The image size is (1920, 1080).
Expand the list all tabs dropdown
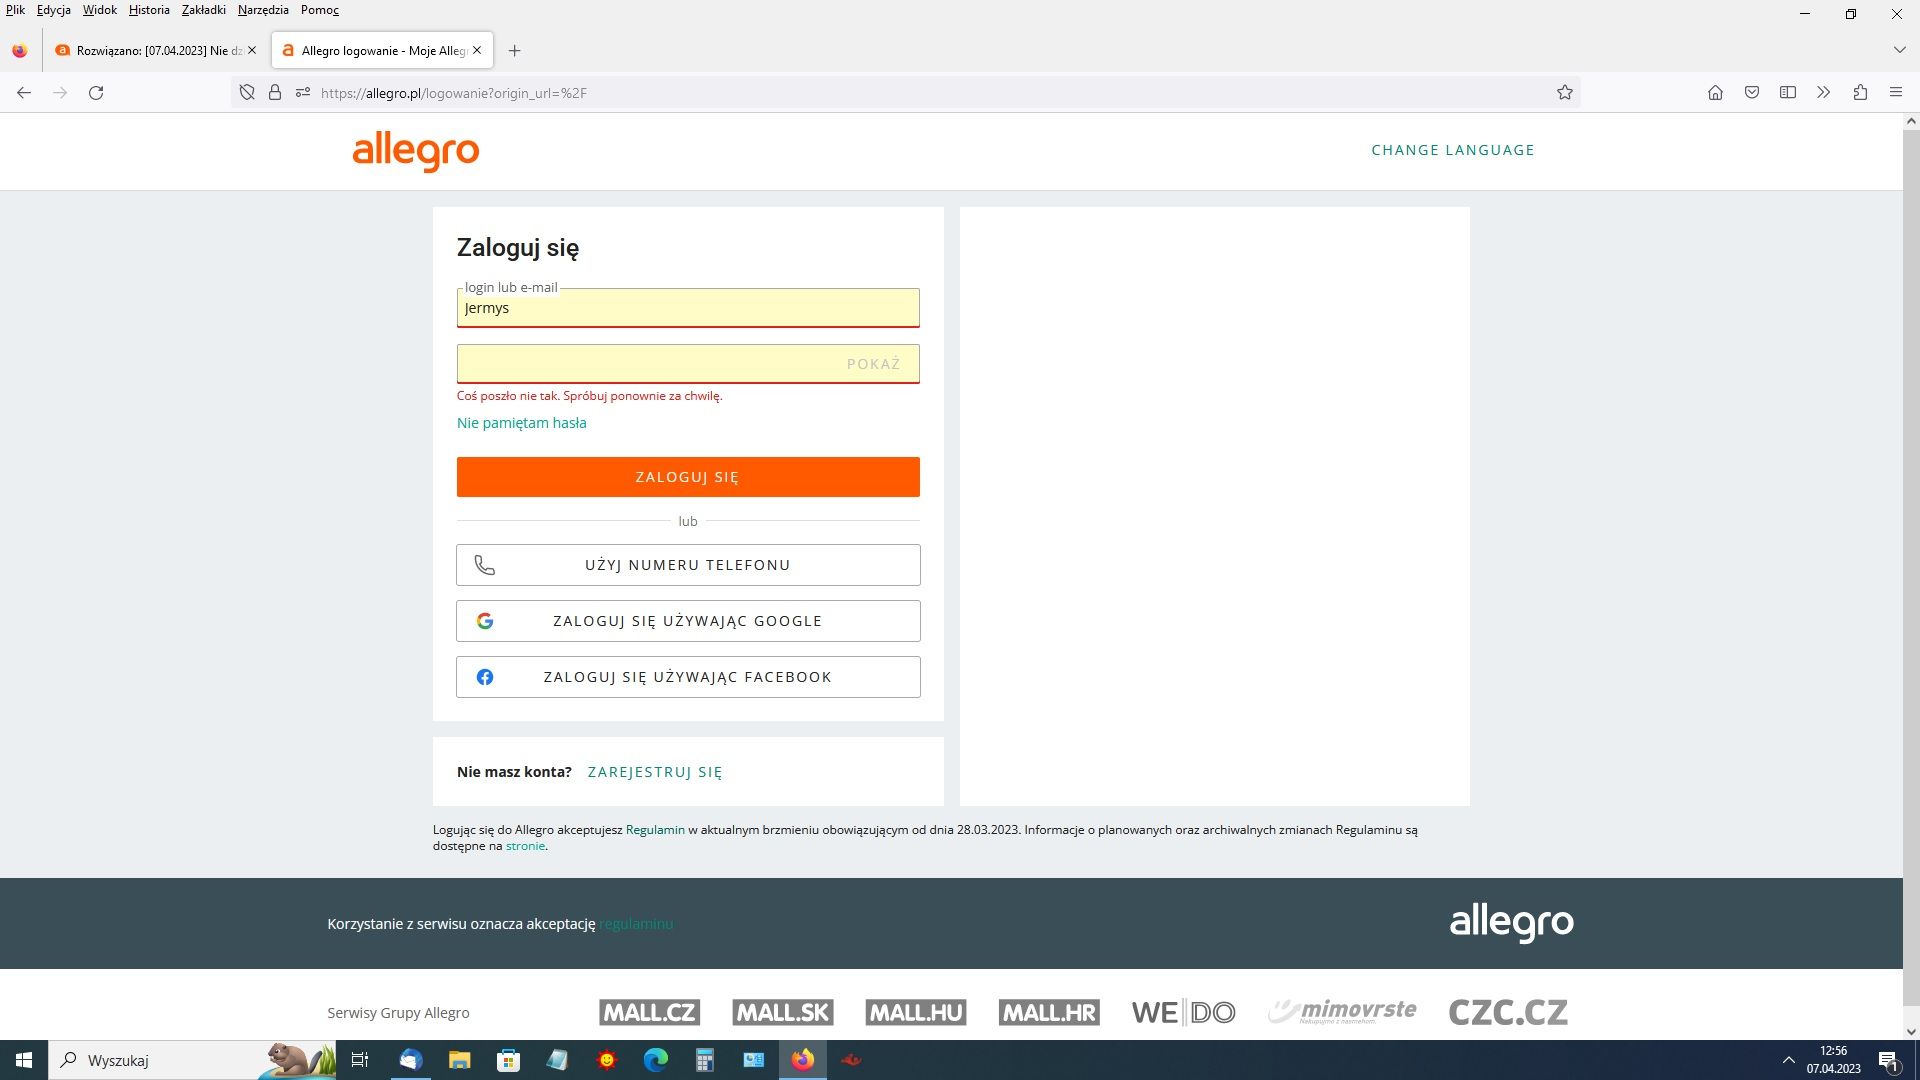point(1899,50)
